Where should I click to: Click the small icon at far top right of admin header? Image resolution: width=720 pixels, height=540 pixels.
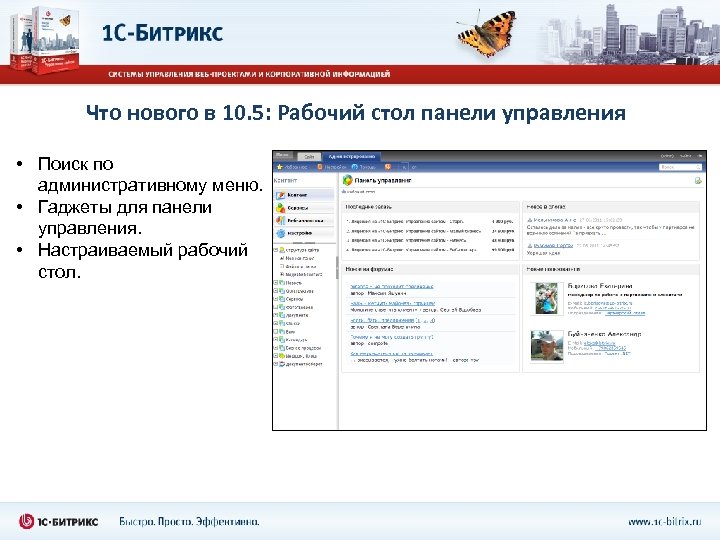[700, 156]
